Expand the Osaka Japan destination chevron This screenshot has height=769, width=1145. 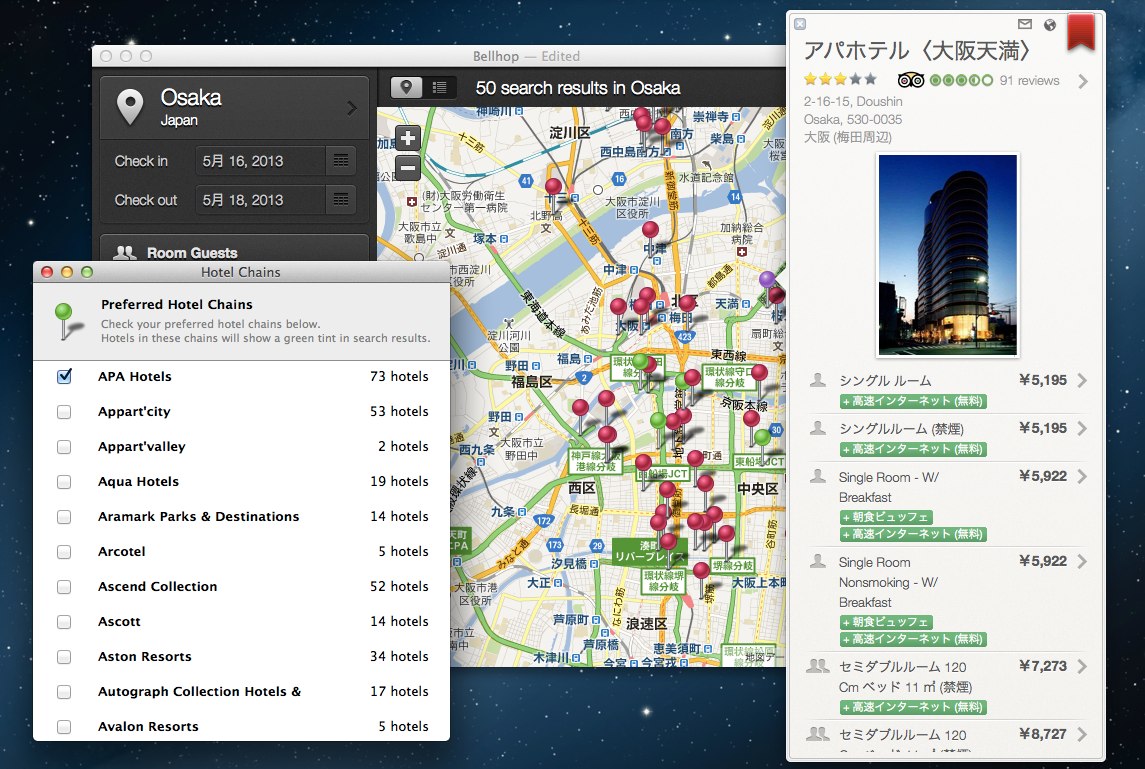click(352, 108)
